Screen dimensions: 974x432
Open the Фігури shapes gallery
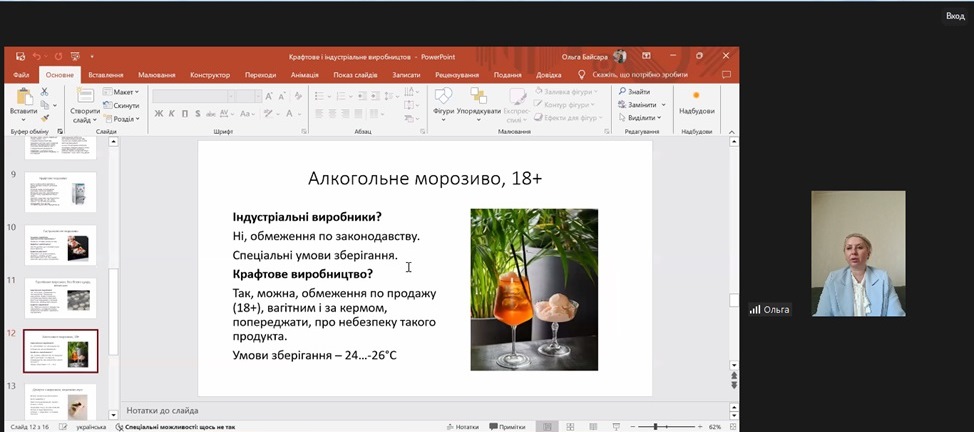[443, 97]
